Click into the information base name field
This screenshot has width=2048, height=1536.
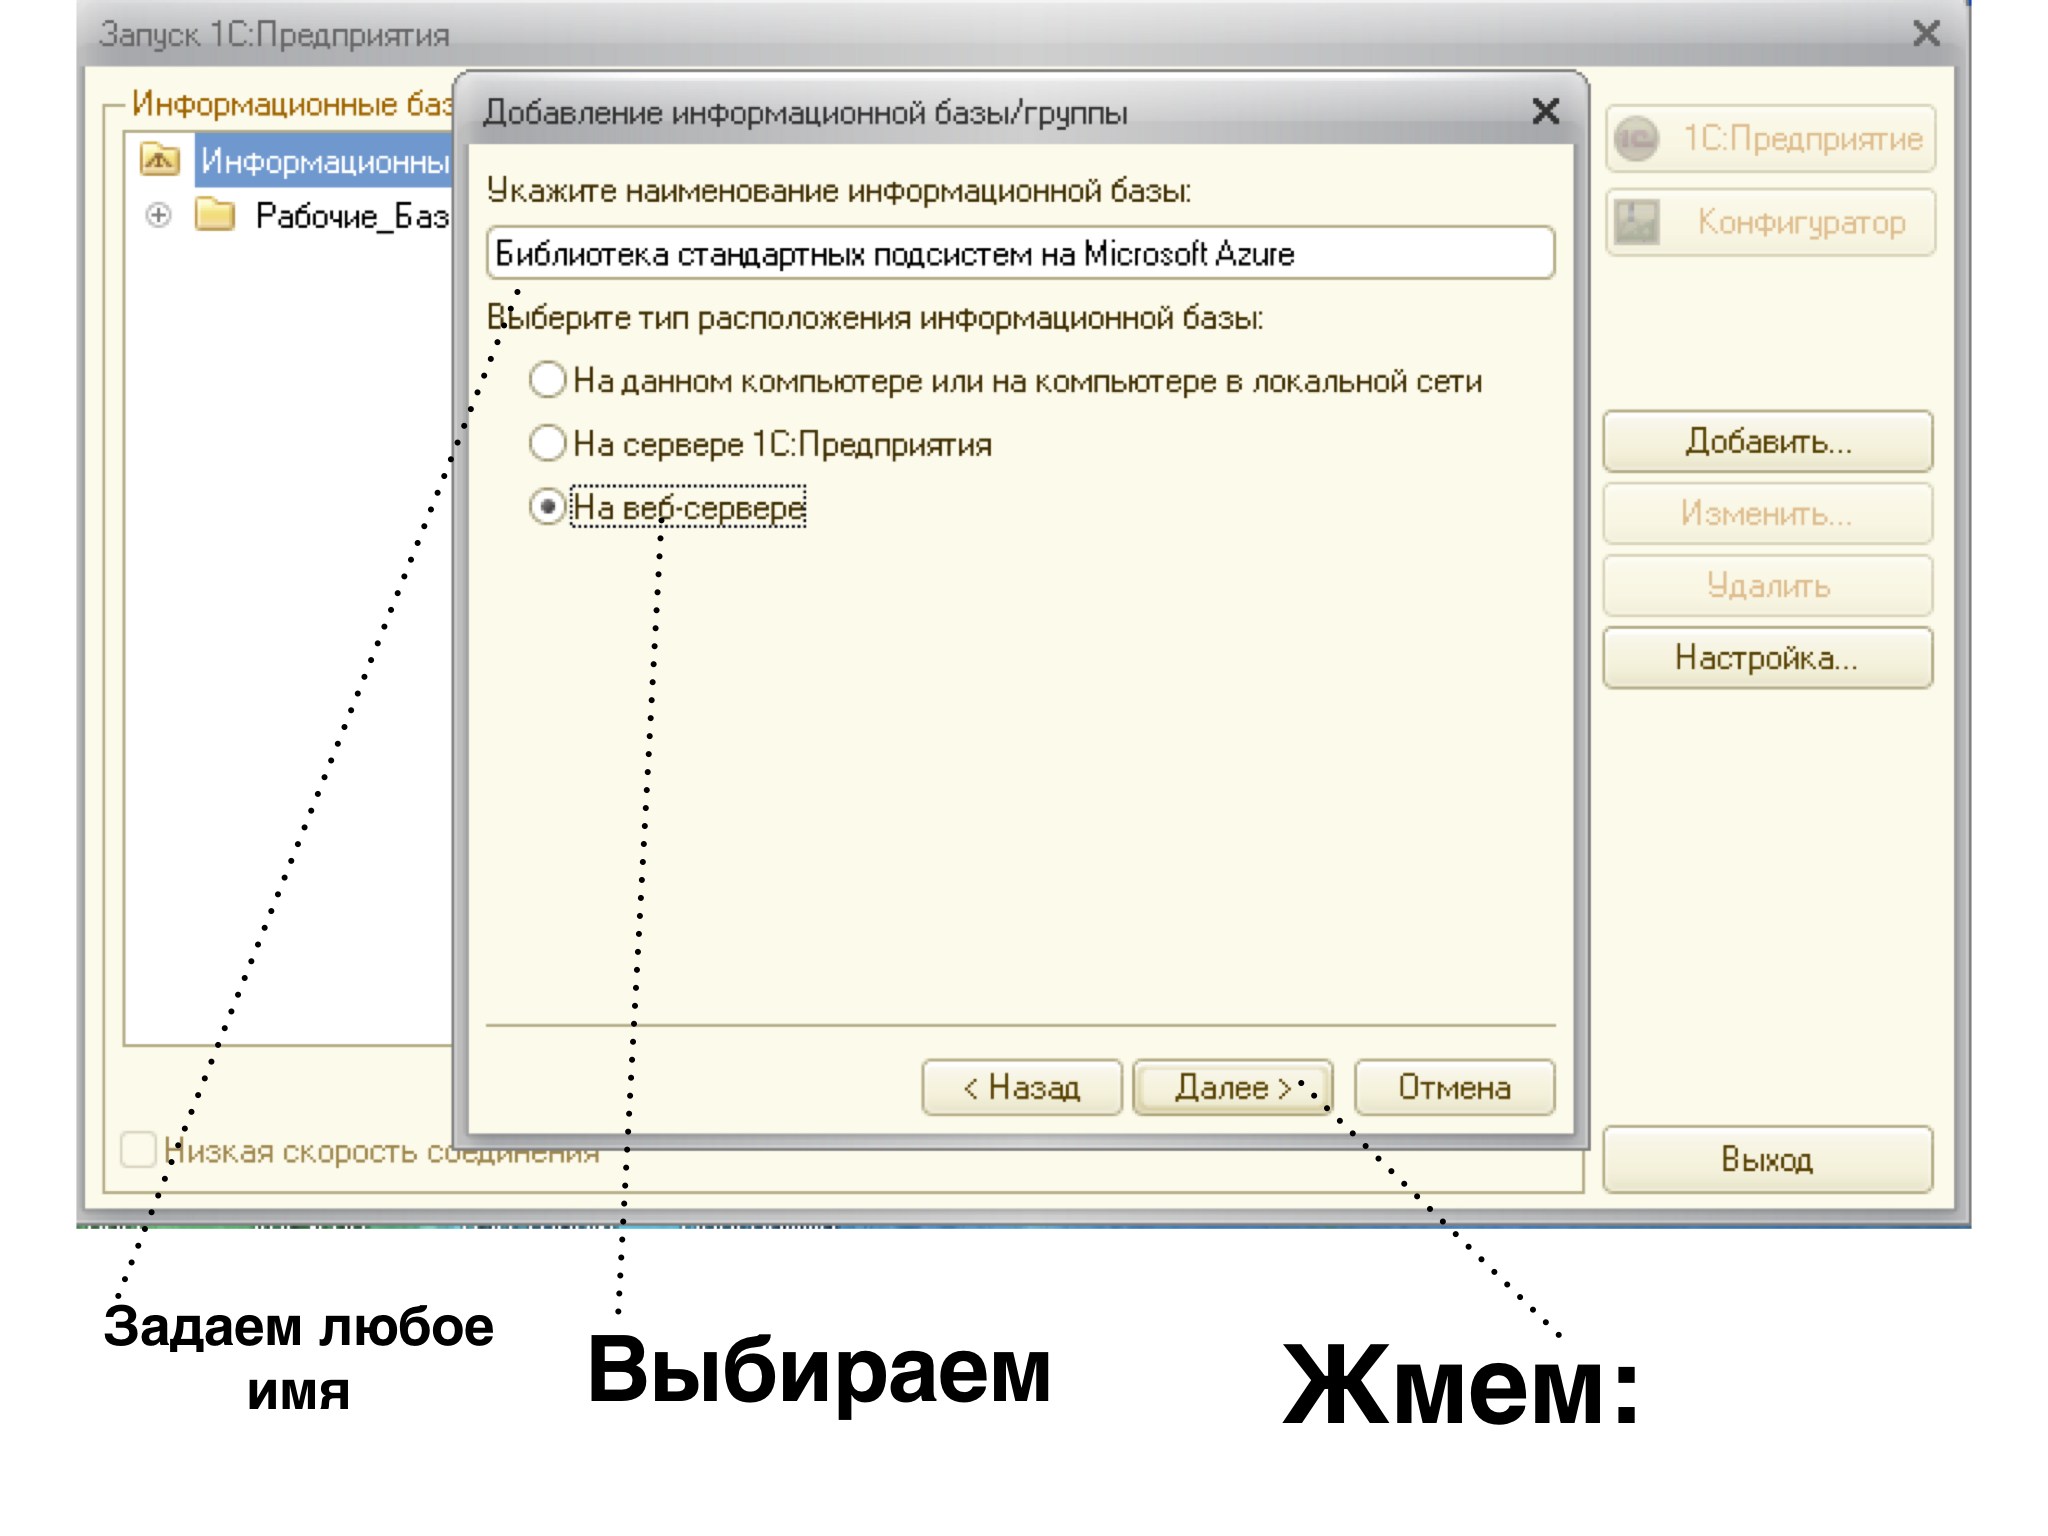point(1020,253)
